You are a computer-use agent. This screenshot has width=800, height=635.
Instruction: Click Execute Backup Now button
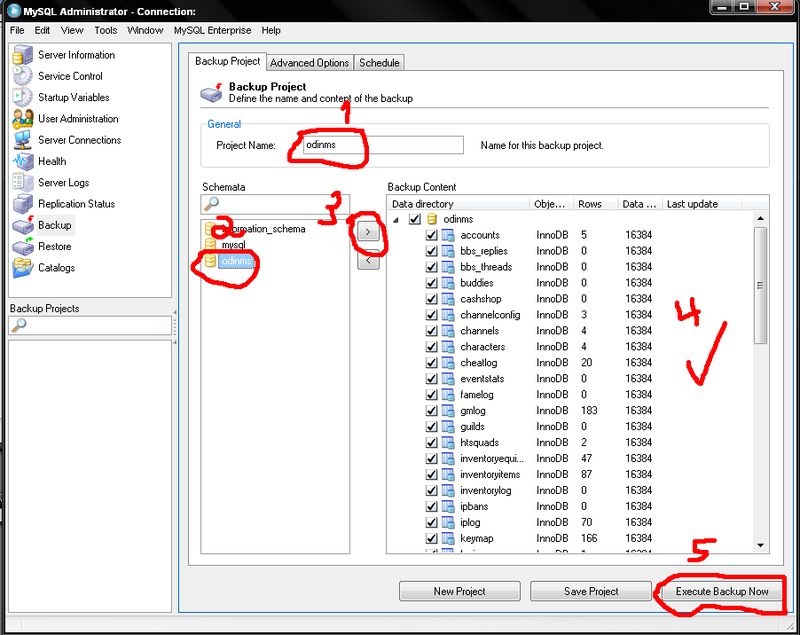[x=722, y=591]
